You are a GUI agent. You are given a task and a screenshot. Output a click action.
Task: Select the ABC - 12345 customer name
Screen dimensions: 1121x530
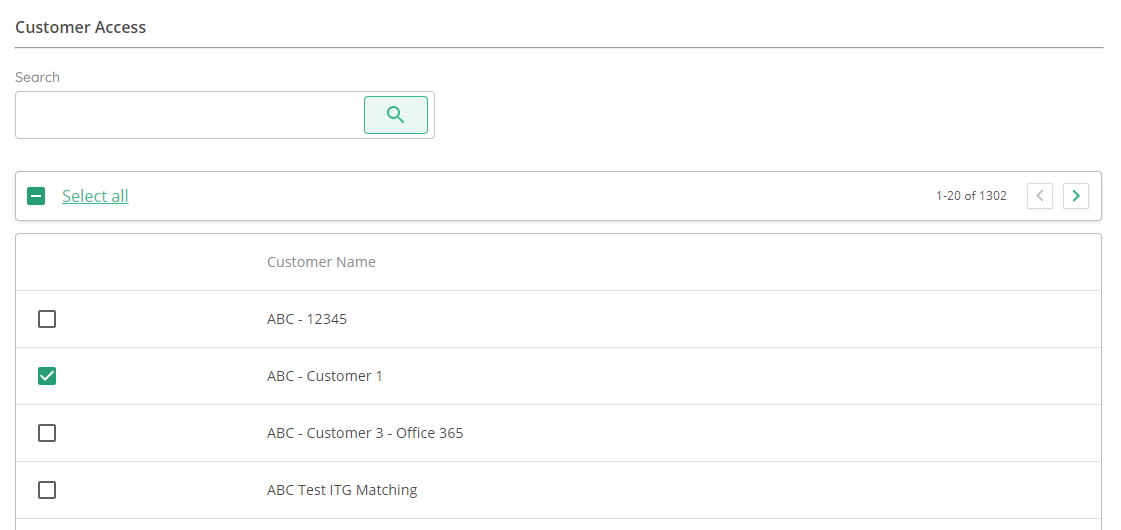(307, 319)
